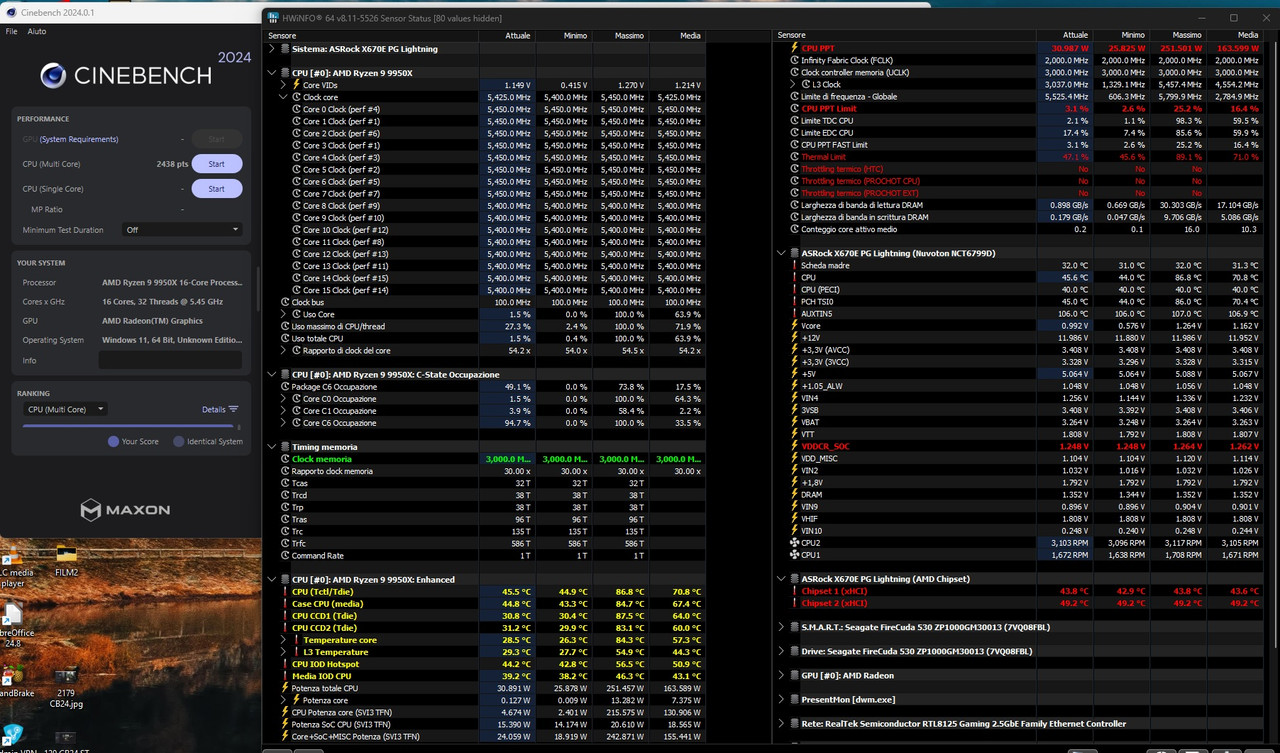Click the chip icon beside Sistema: ASRock X670E PG Lightning
This screenshot has width=1280, height=753.
coord(285,48)
